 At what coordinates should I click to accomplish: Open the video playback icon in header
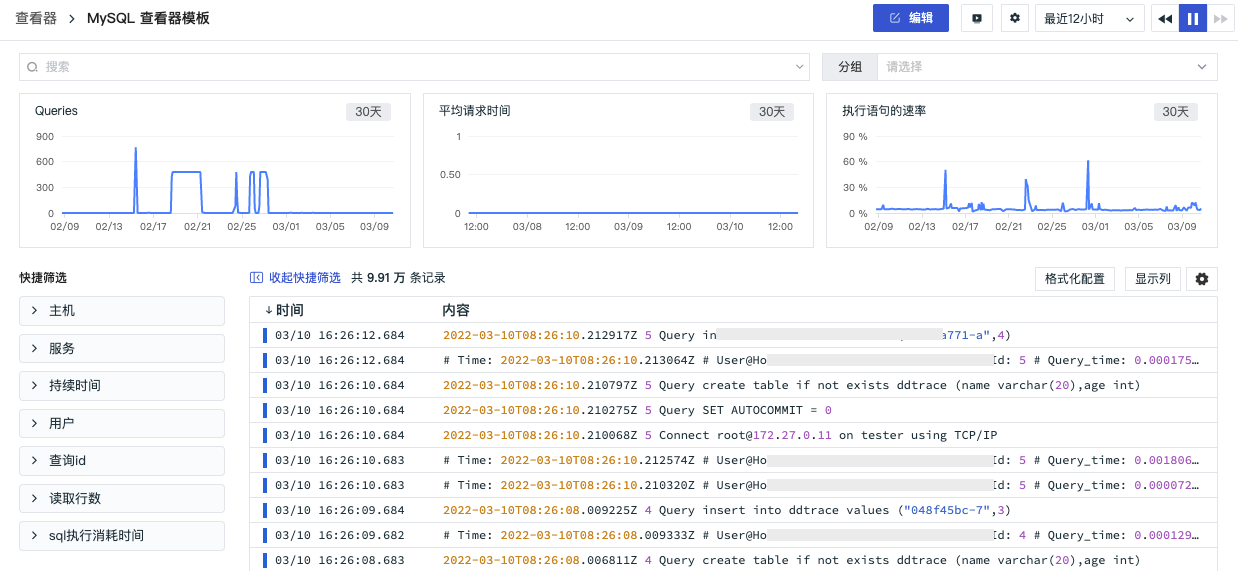(x=977, y=18)
